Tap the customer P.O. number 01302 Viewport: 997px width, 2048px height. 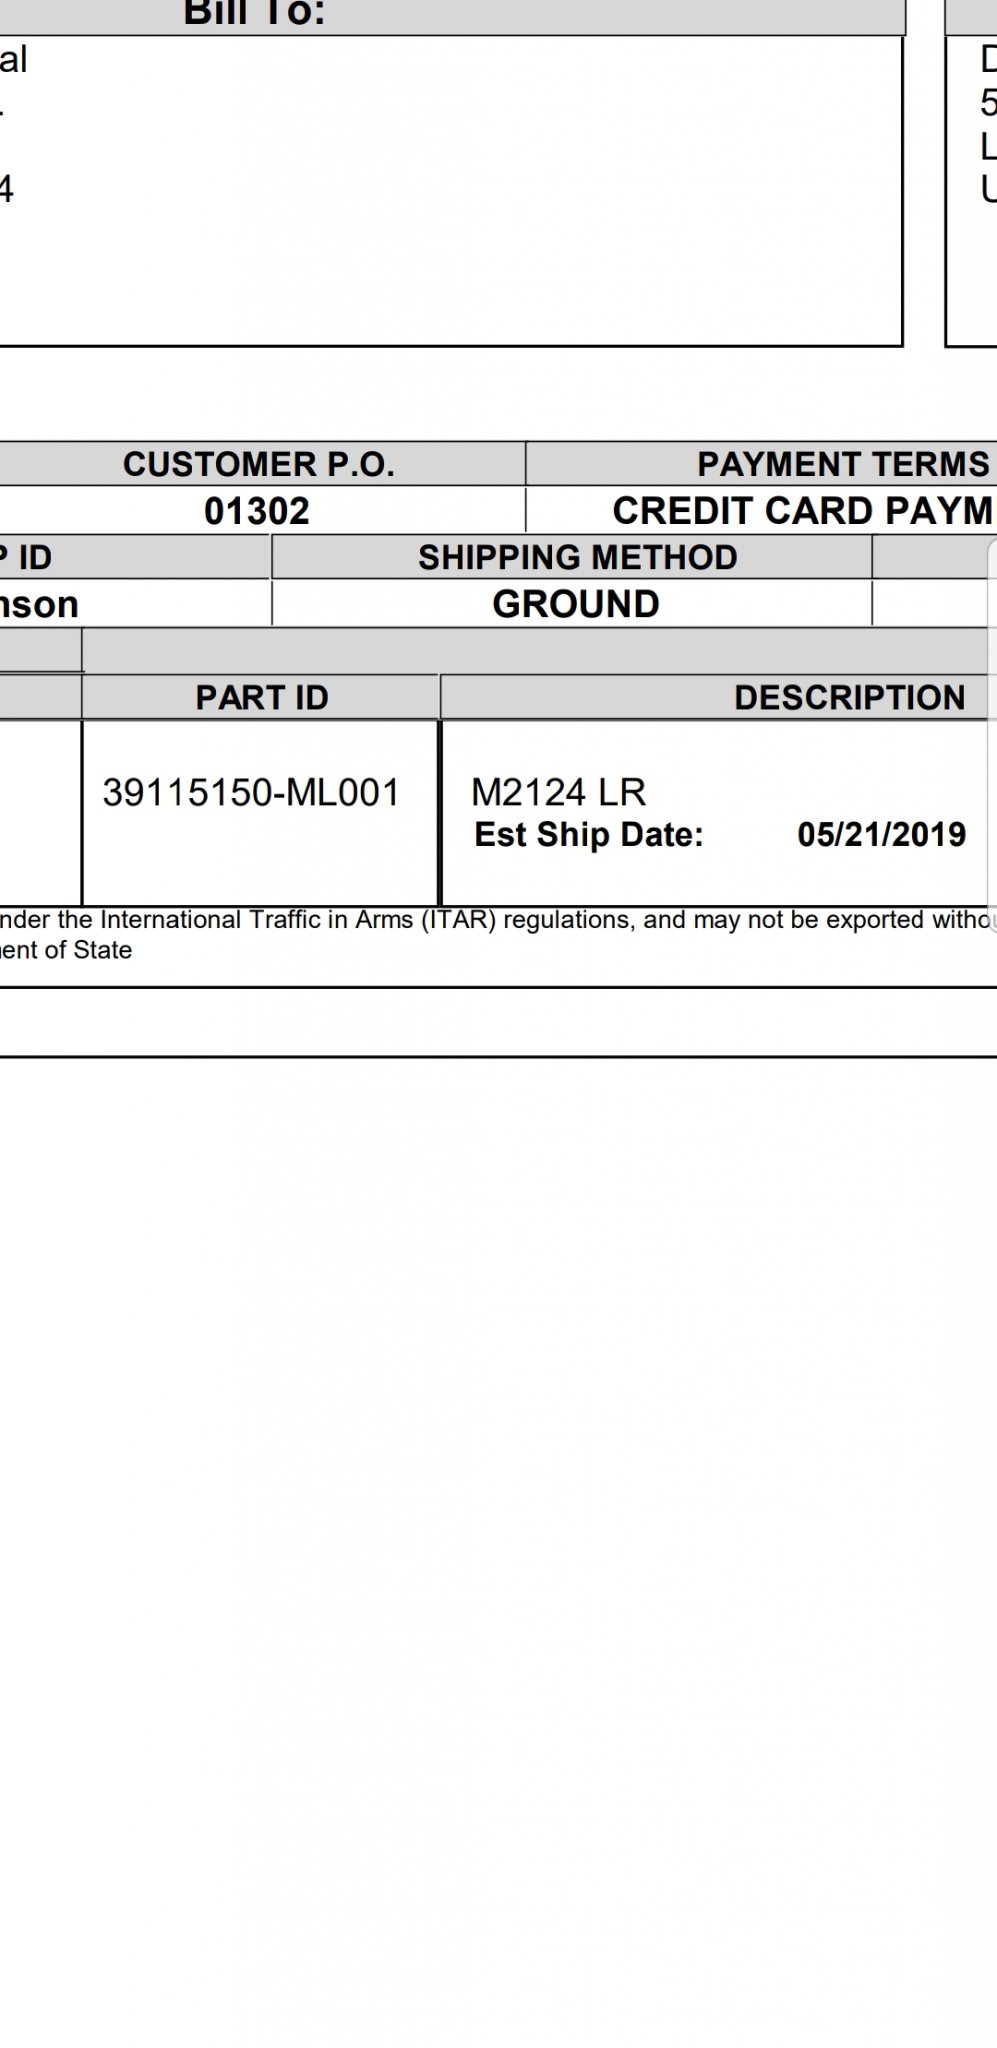click(x=257, y=511)
